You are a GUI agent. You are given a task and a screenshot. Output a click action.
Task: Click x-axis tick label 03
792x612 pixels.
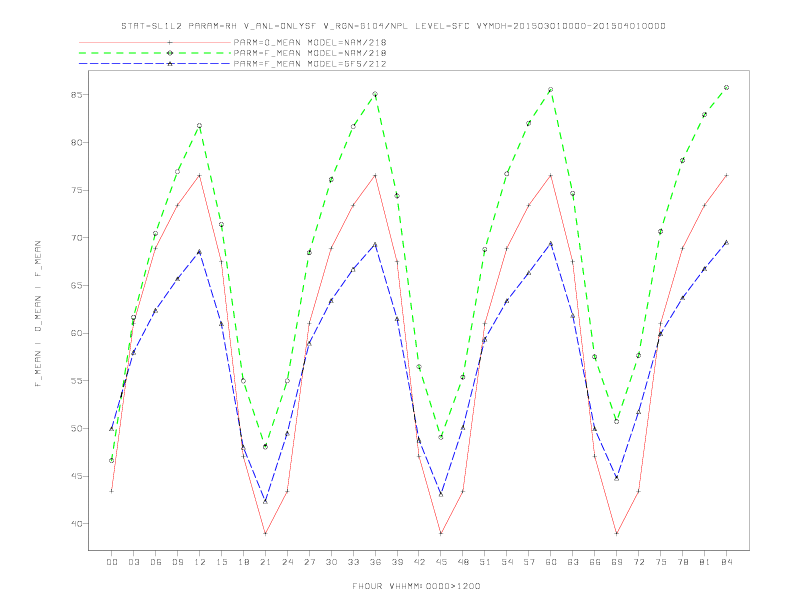(x=133, y=562)
